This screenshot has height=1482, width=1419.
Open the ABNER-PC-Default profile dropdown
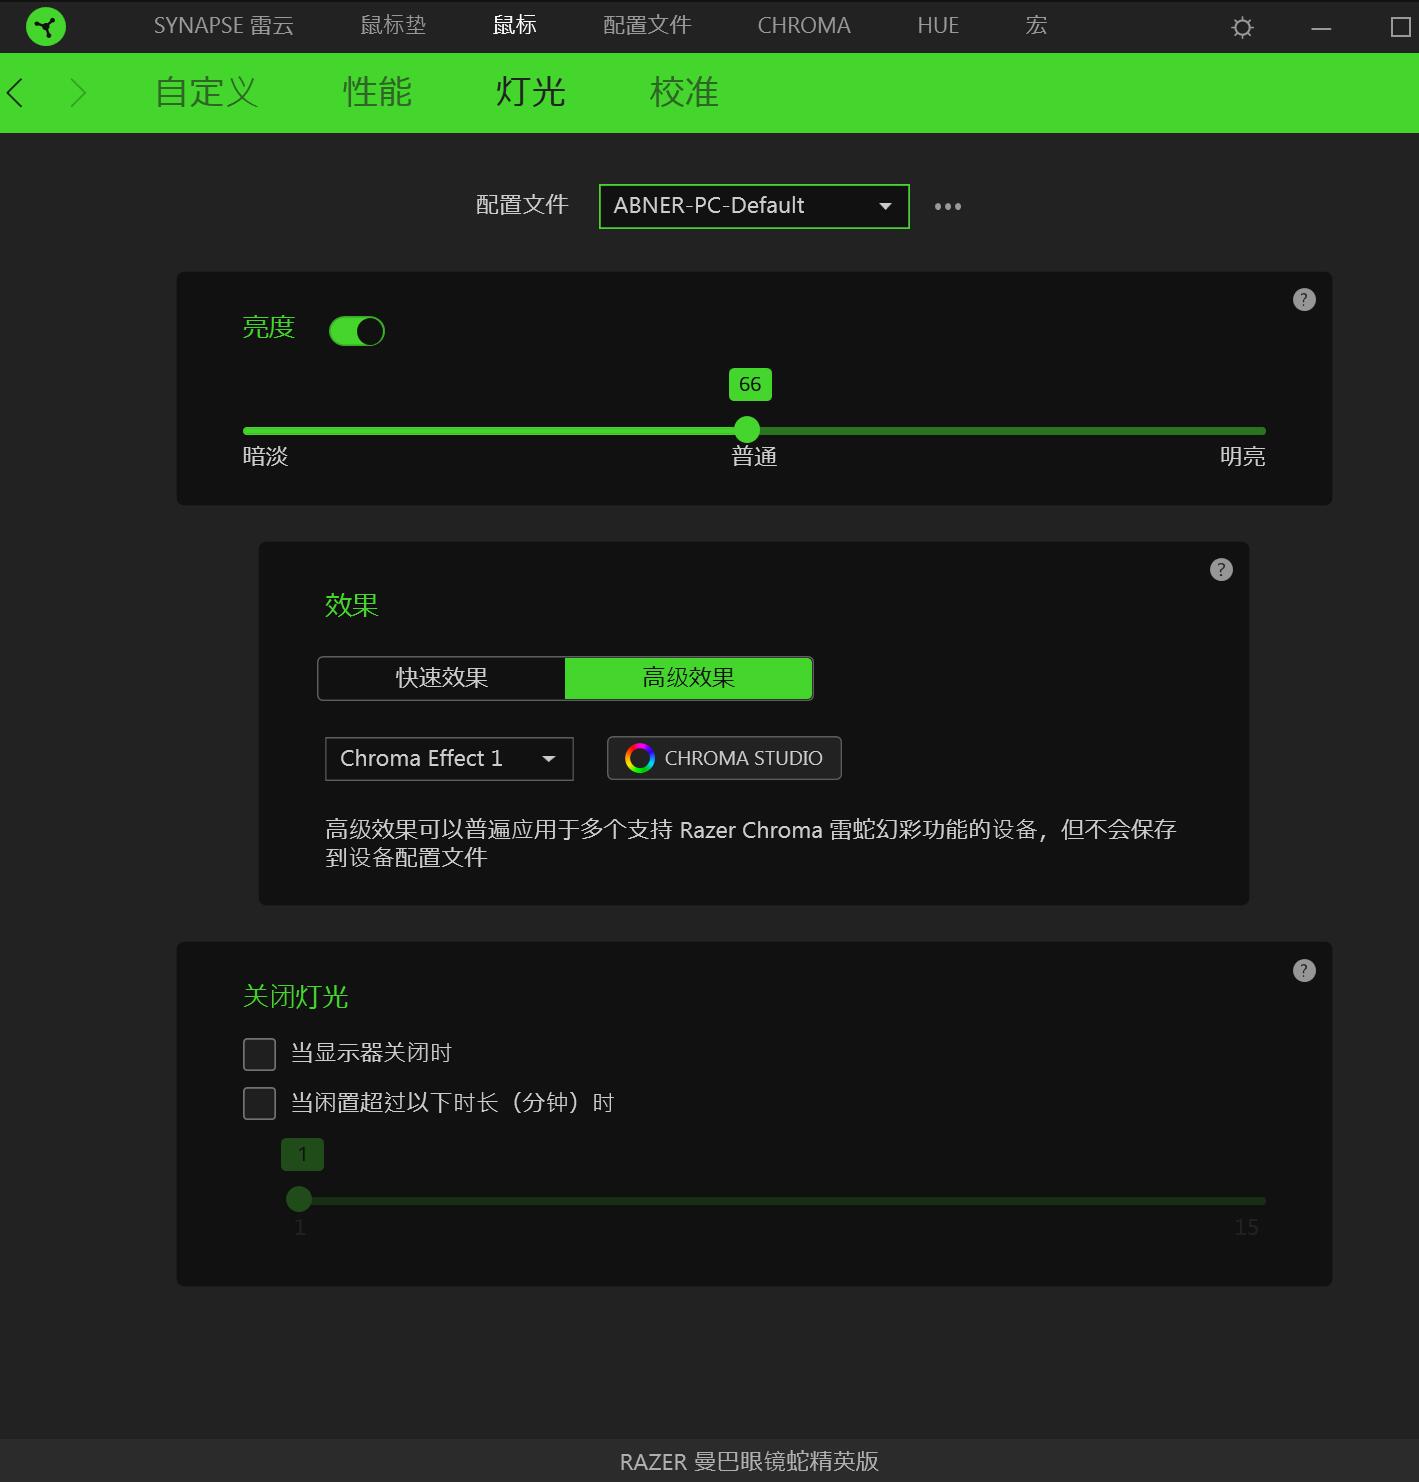(753, 206)
